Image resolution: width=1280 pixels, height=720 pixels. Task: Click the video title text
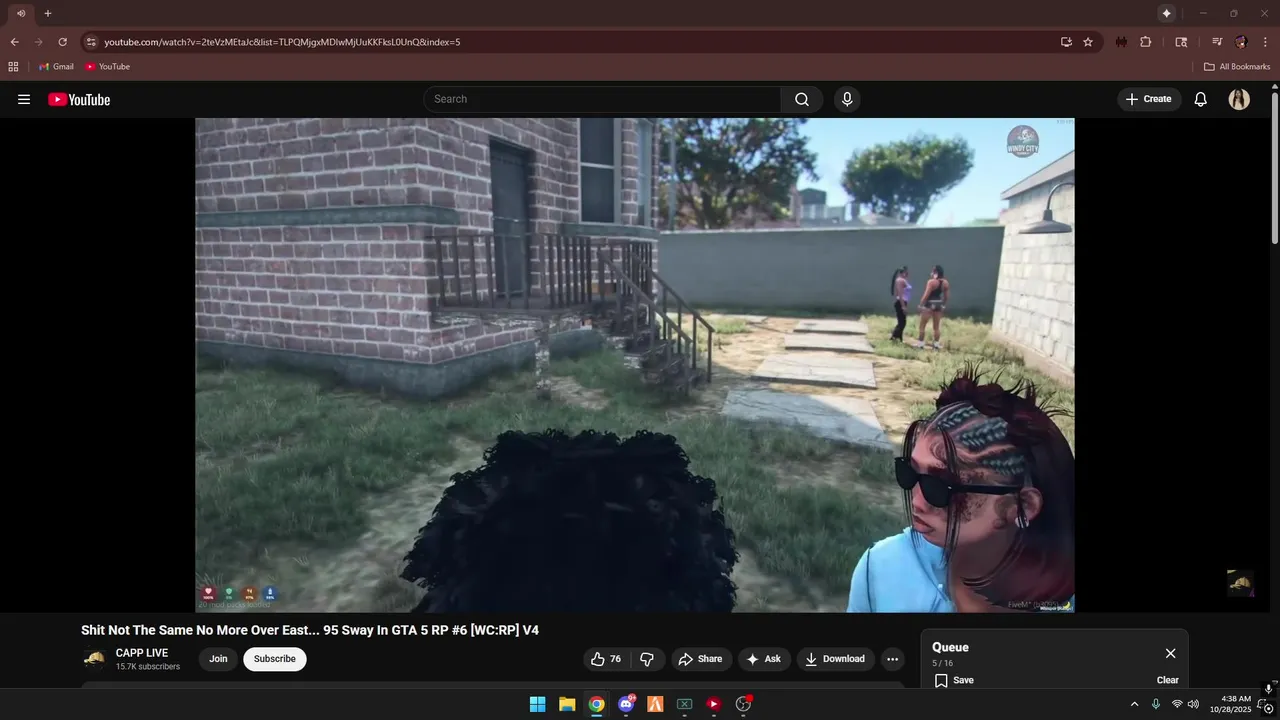pyautogui.click(x=310, y=630)
